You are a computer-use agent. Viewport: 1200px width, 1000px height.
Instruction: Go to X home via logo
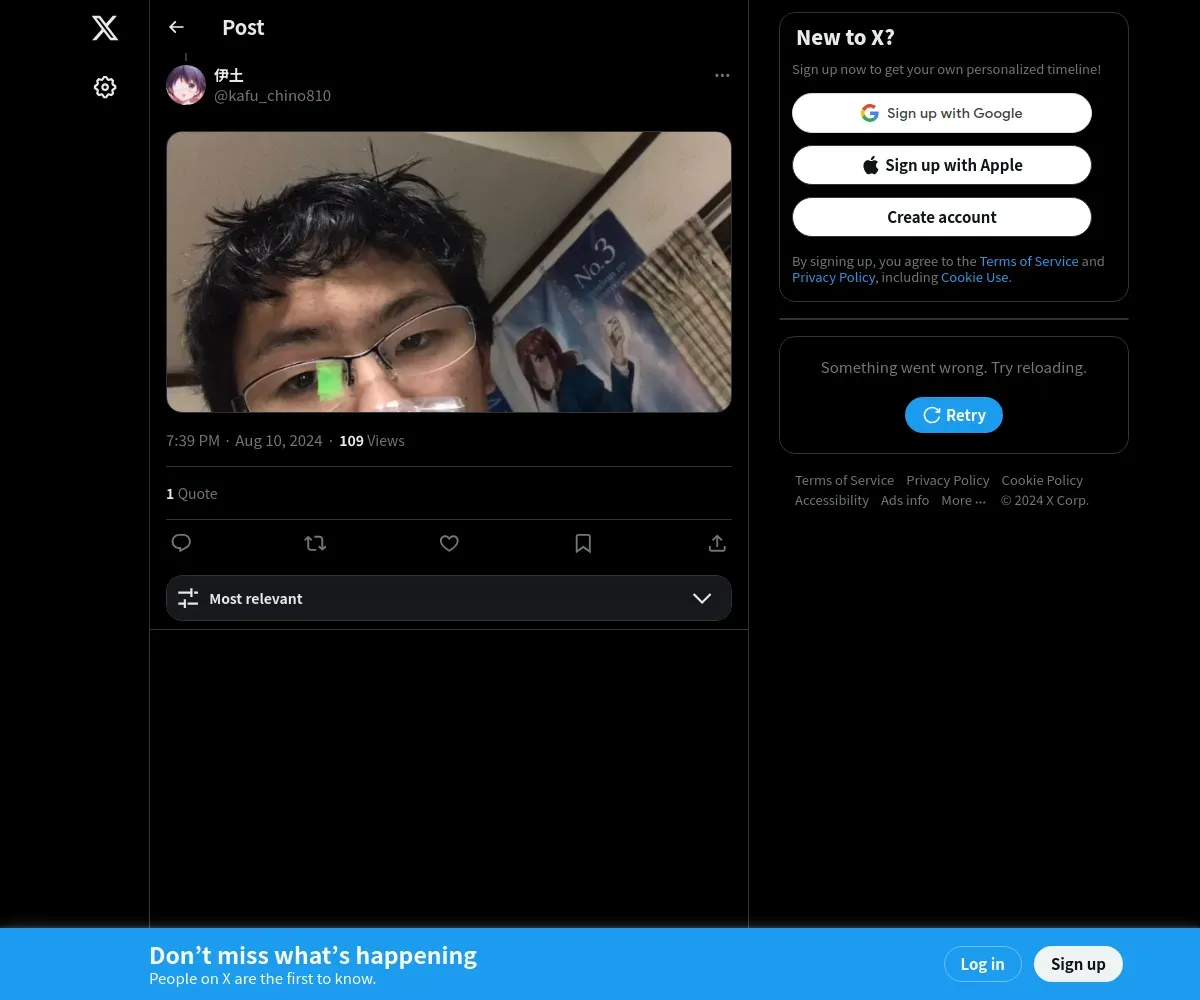[x=105, y=28]
